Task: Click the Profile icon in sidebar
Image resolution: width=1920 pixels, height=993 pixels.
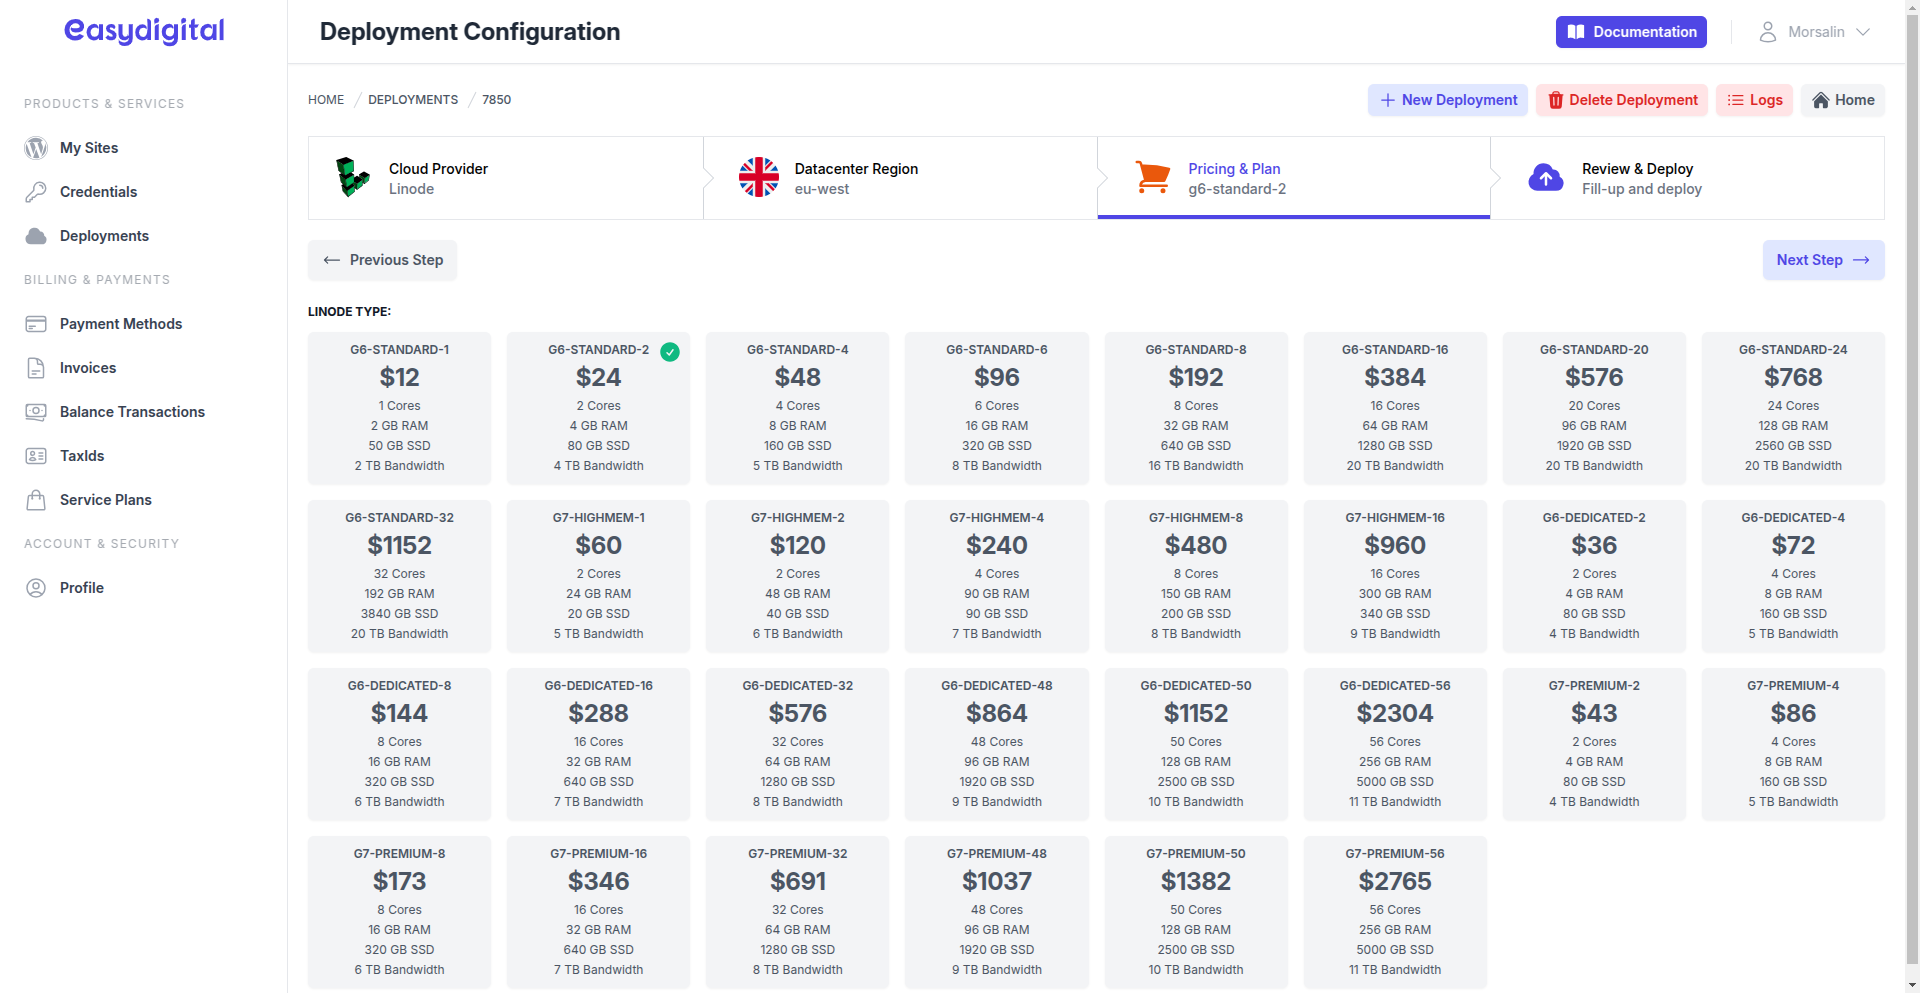Action: click(x=36, y=587)
